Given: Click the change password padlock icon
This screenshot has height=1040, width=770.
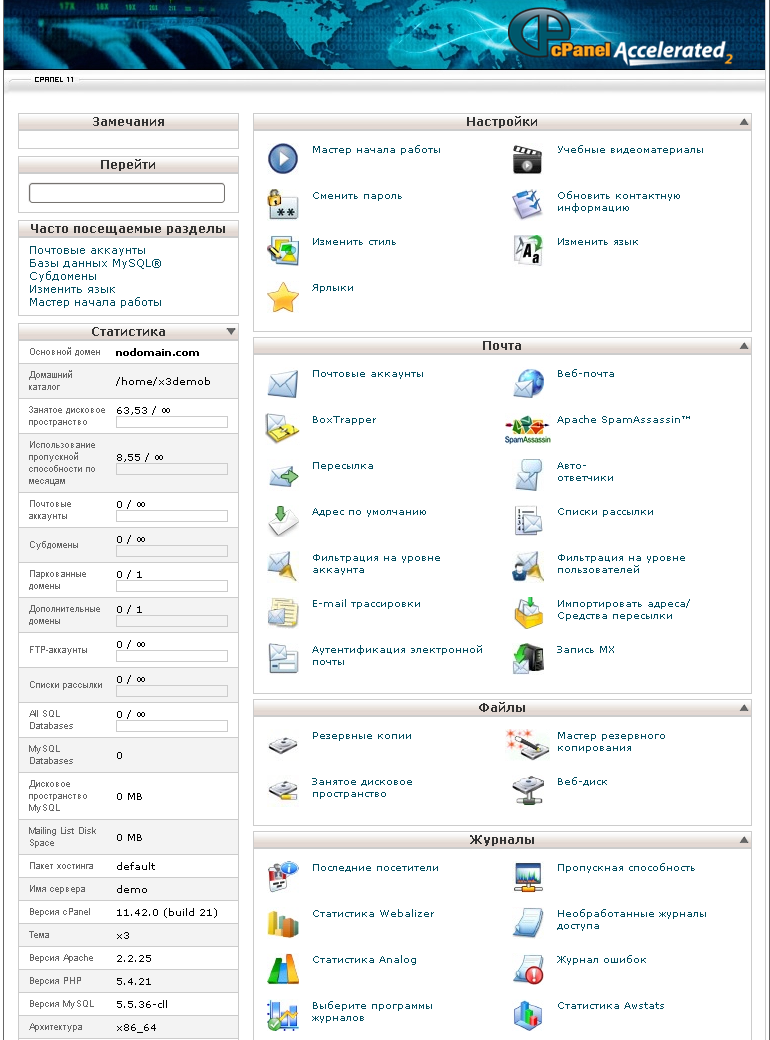Looking at the screenshot, I should click(x=283, y=204).
